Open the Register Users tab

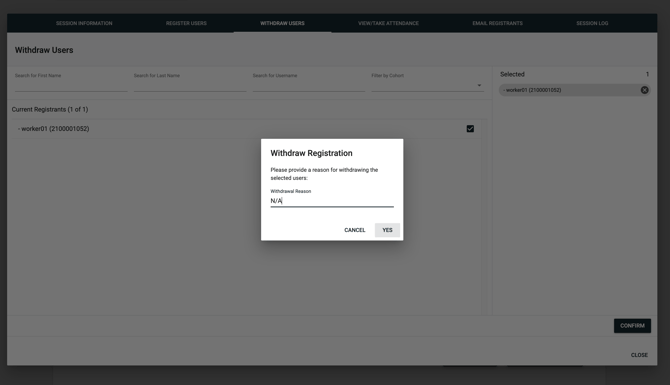(186, 23)
